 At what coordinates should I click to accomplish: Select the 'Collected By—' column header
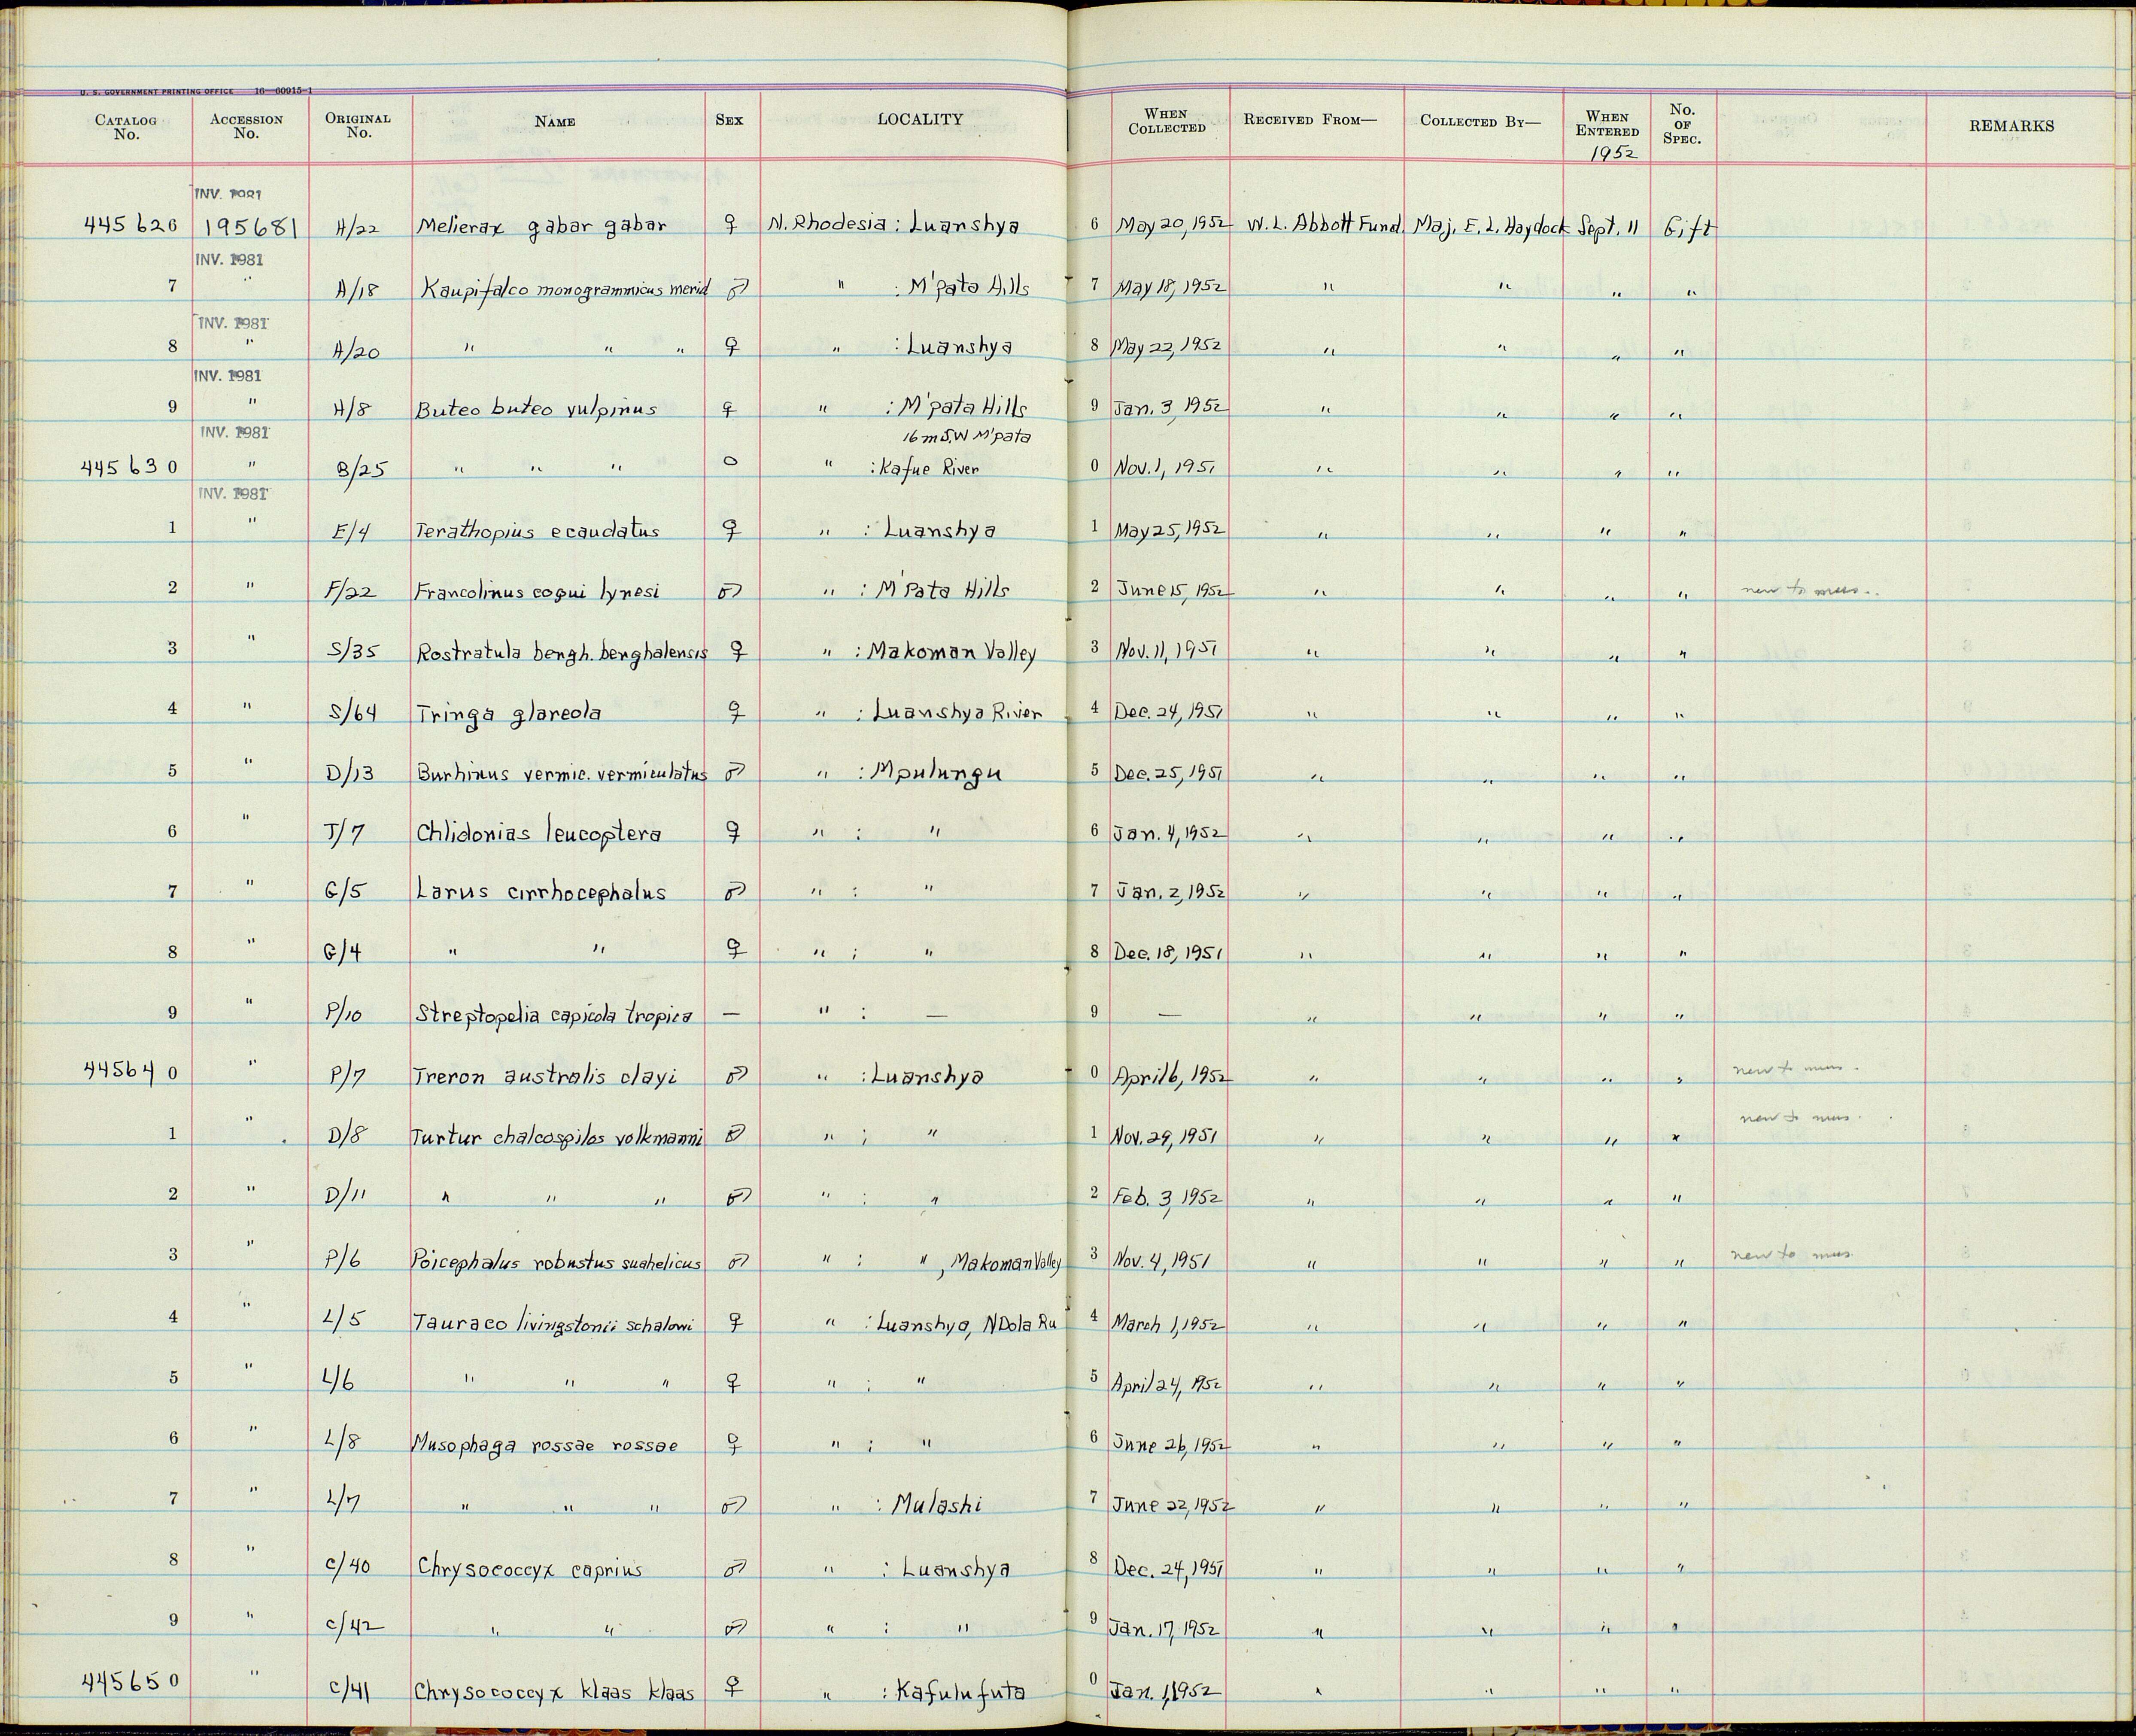click(1480, 121)
